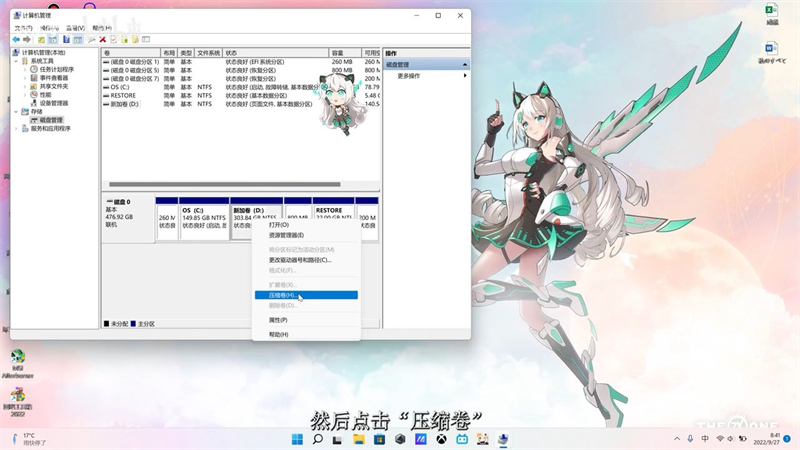Viewport: 800px width, 450px height.
Task: Expand 更多操作 submenu arrow
Action: (465, 76)
